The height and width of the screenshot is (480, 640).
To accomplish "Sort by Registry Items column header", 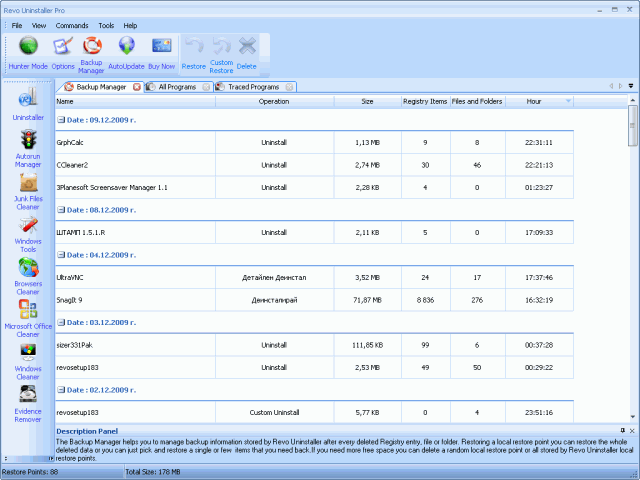I will click(x=425, y=101).
